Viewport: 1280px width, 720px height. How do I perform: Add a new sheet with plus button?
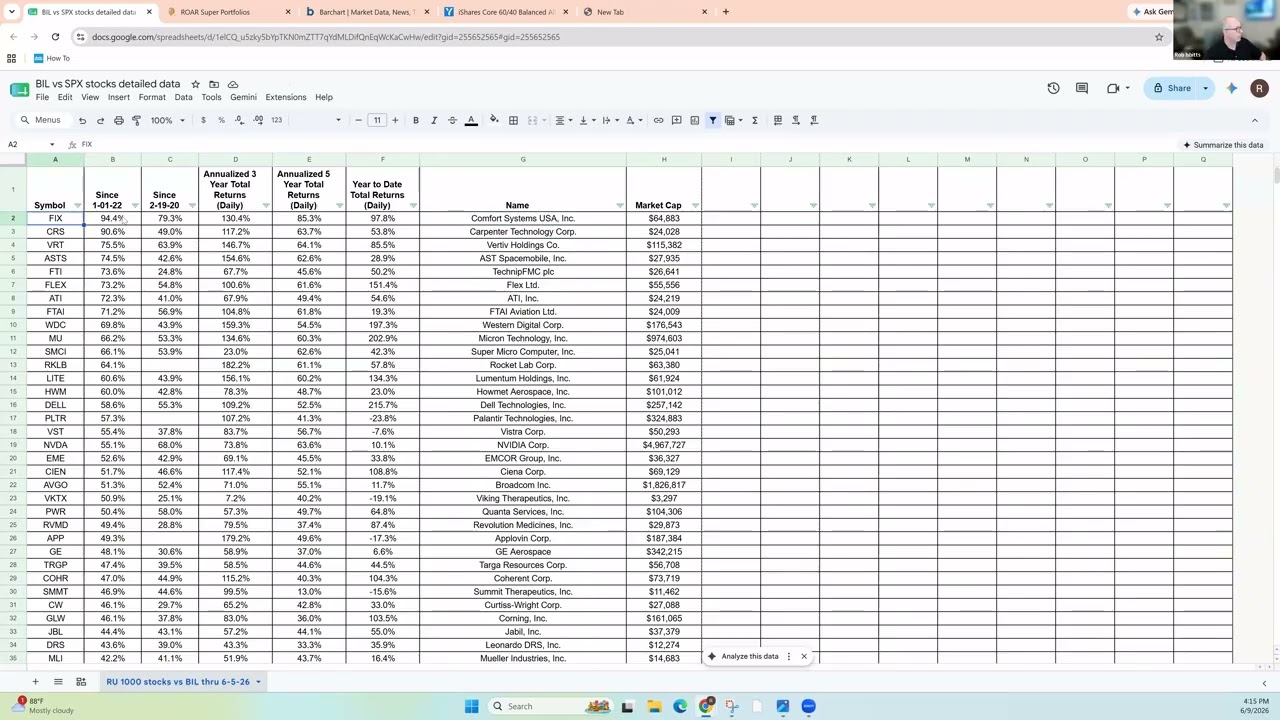(x=35, y=682)
